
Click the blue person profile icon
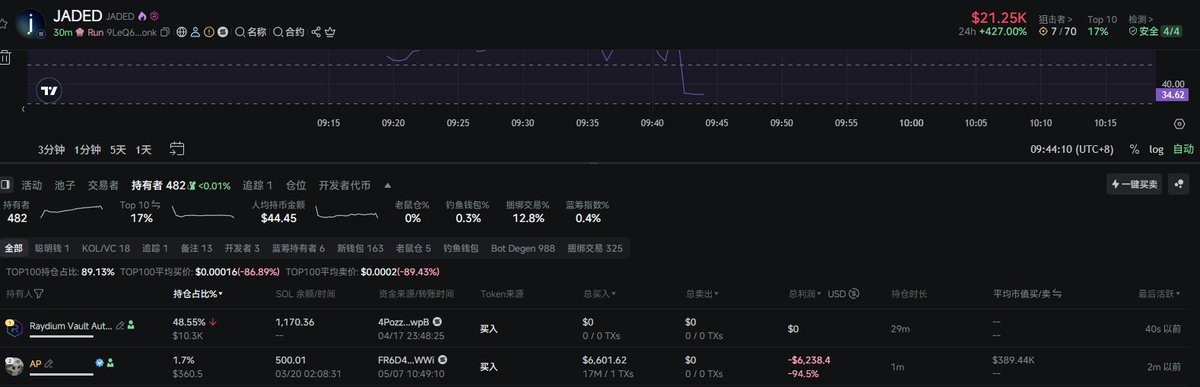pos(196,32)
